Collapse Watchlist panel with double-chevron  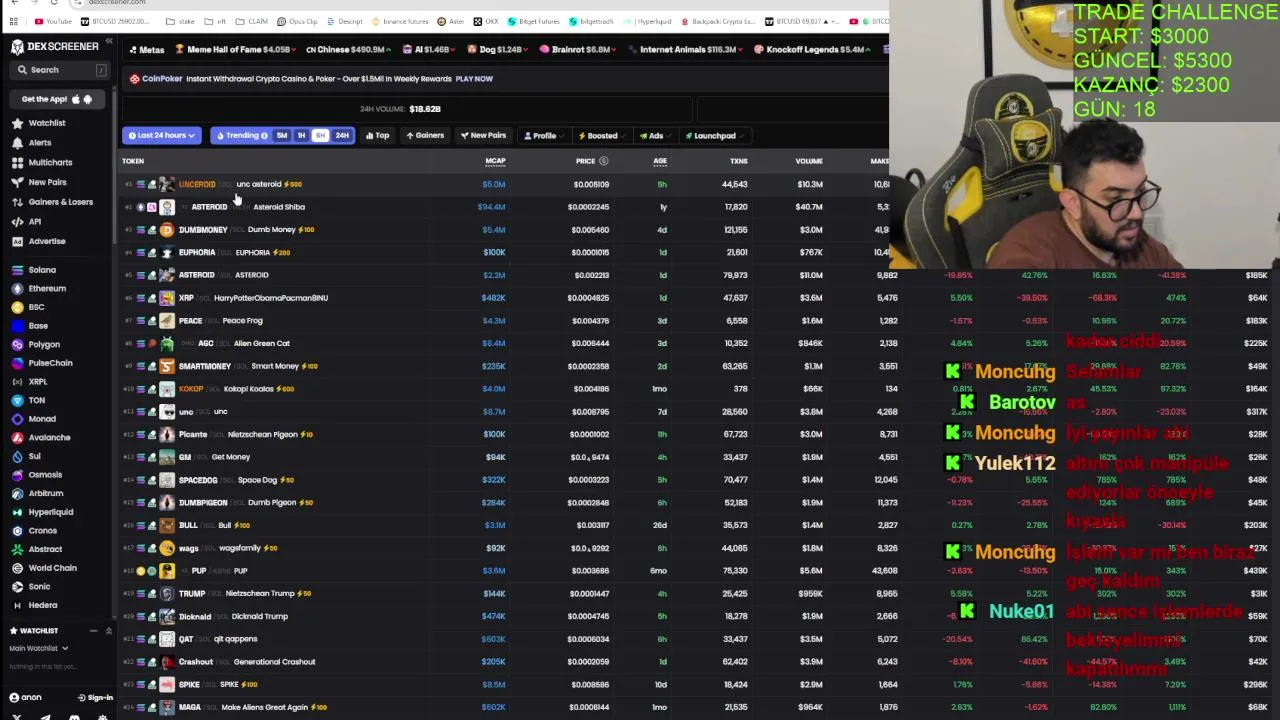[x=108, y=631]
